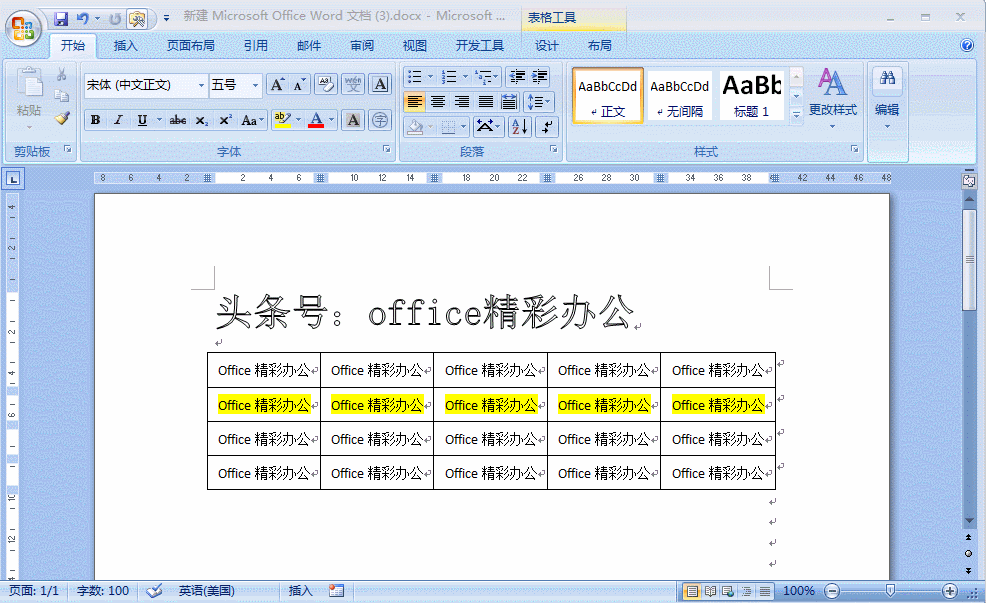Screen dimensions: 986x603
Task: Open the Word Help question mark
Action: pos(967,45)
